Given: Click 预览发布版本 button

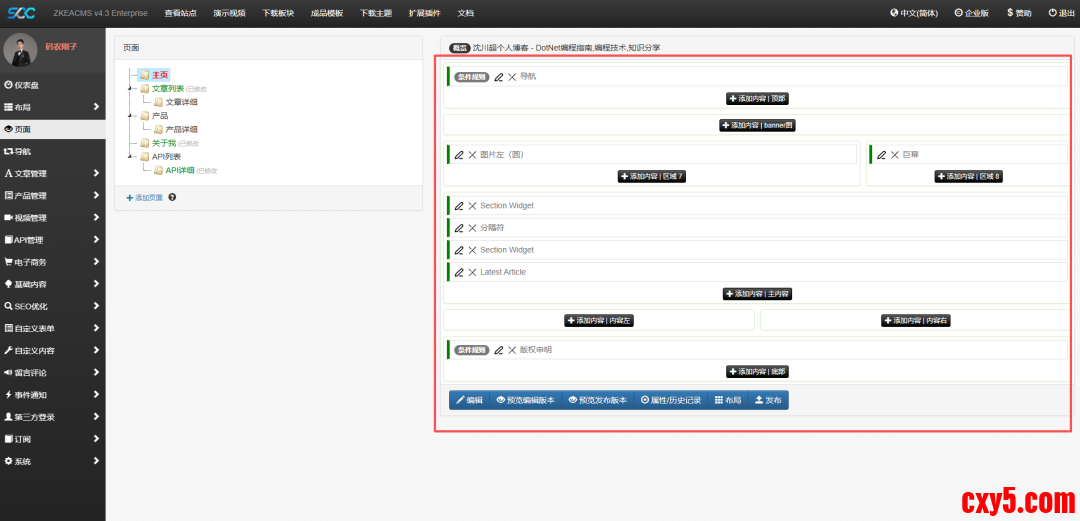Looking at the screenshot, I should coord(597,400).
